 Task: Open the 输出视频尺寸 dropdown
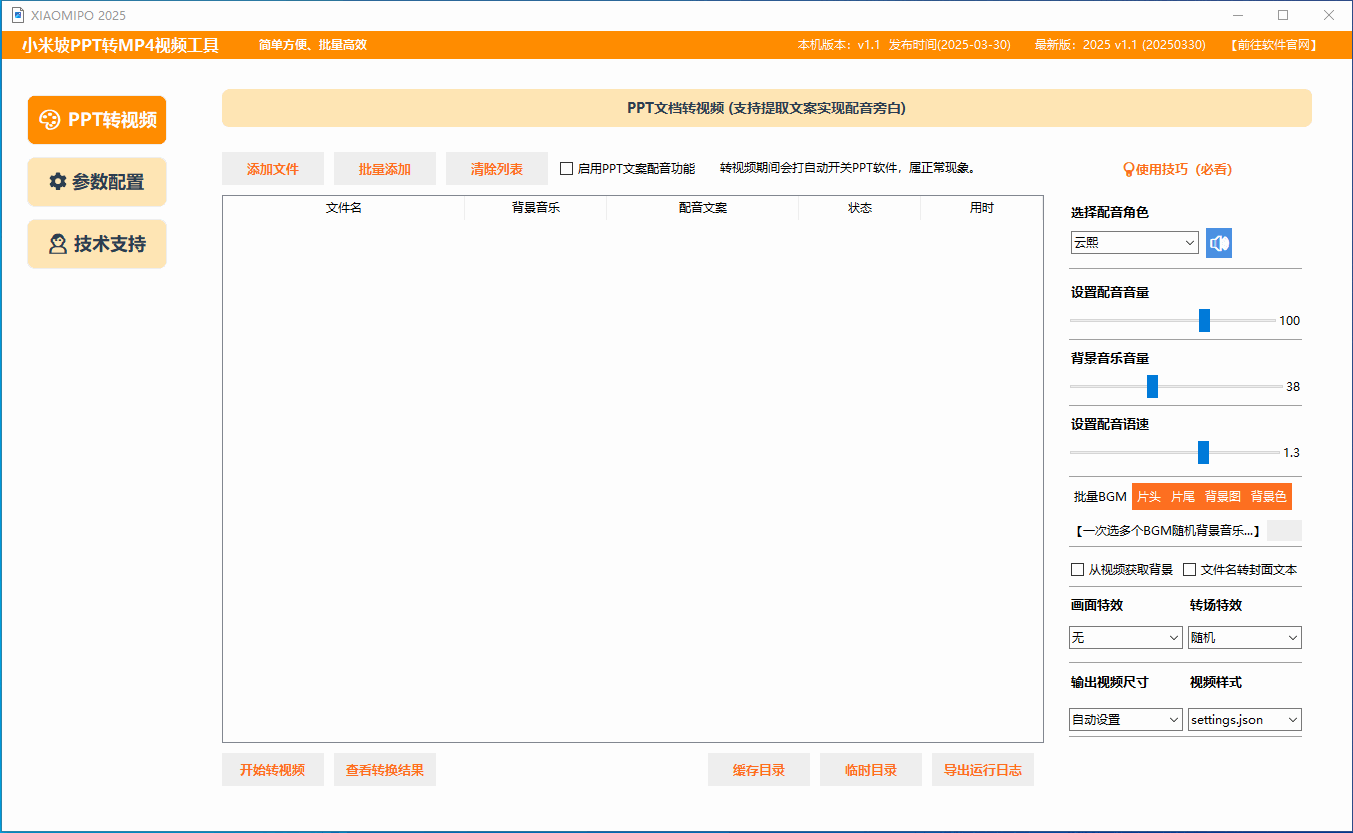point(1126,719)
